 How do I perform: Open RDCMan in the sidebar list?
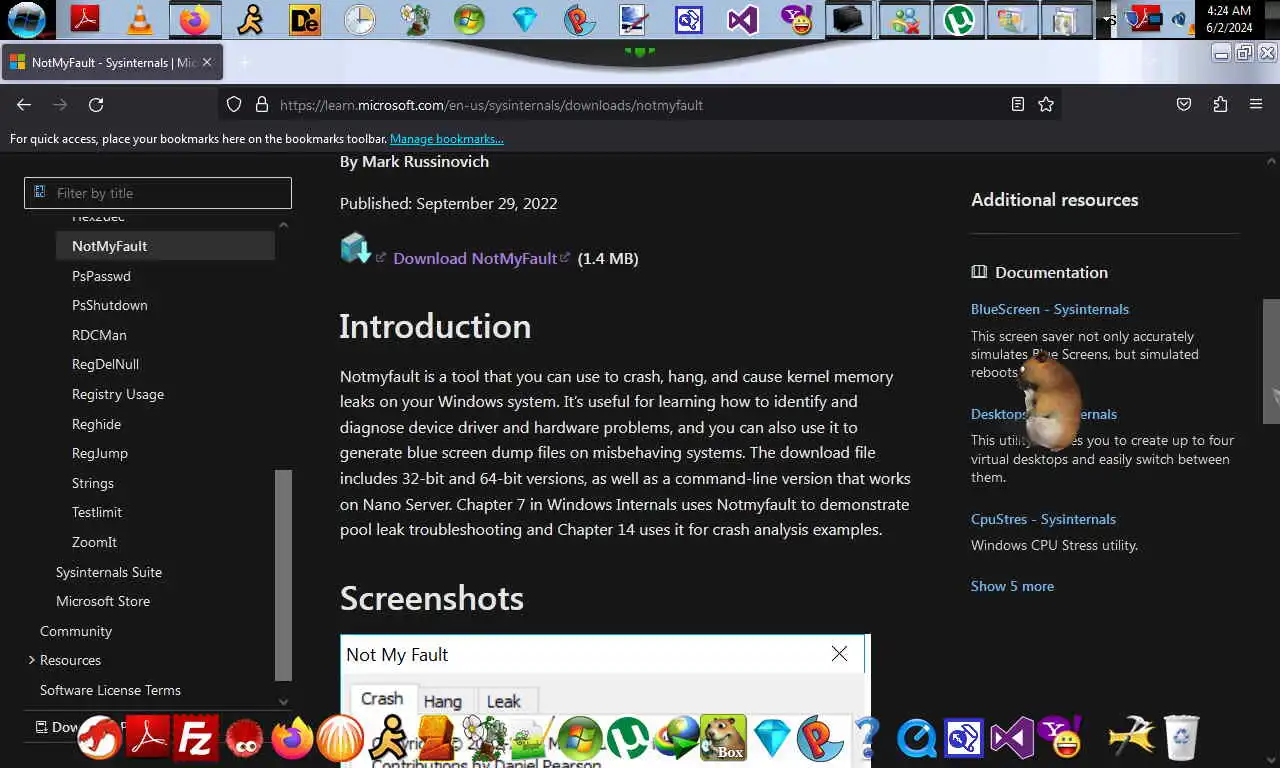pyautogui.click(x=99, y=335)
